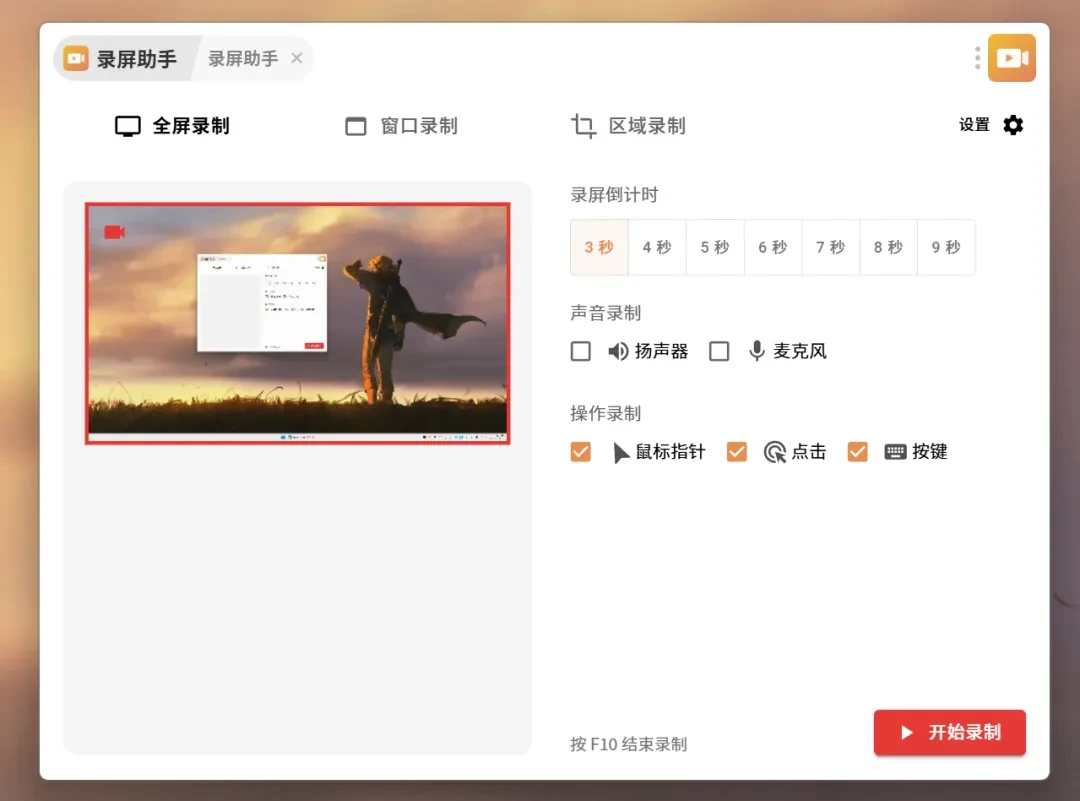Click the microphone icon next to 麦克风
This screenshot has height=801, width=1080.
point(757,351)
